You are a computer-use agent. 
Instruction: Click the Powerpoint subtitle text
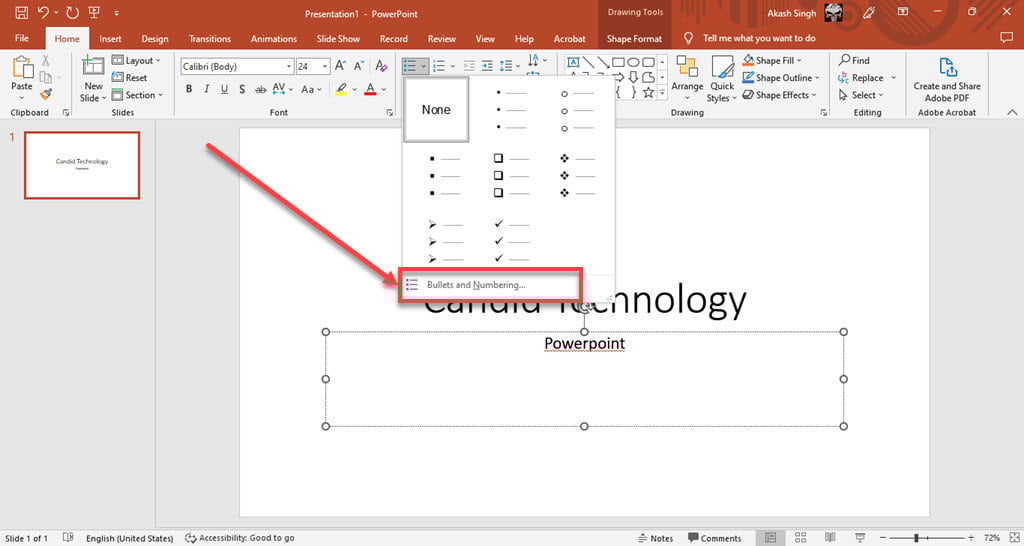584,344
